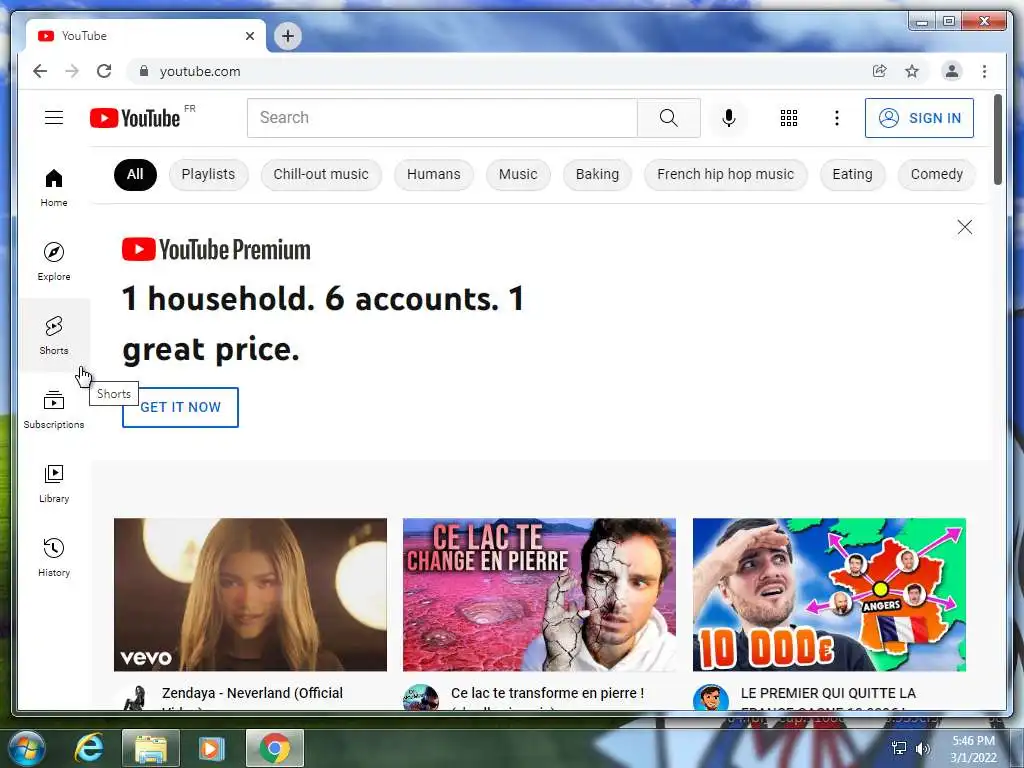The image size is (1024, 768).
Task: Select the Playlists filter chip
Action: pos(208,174)
